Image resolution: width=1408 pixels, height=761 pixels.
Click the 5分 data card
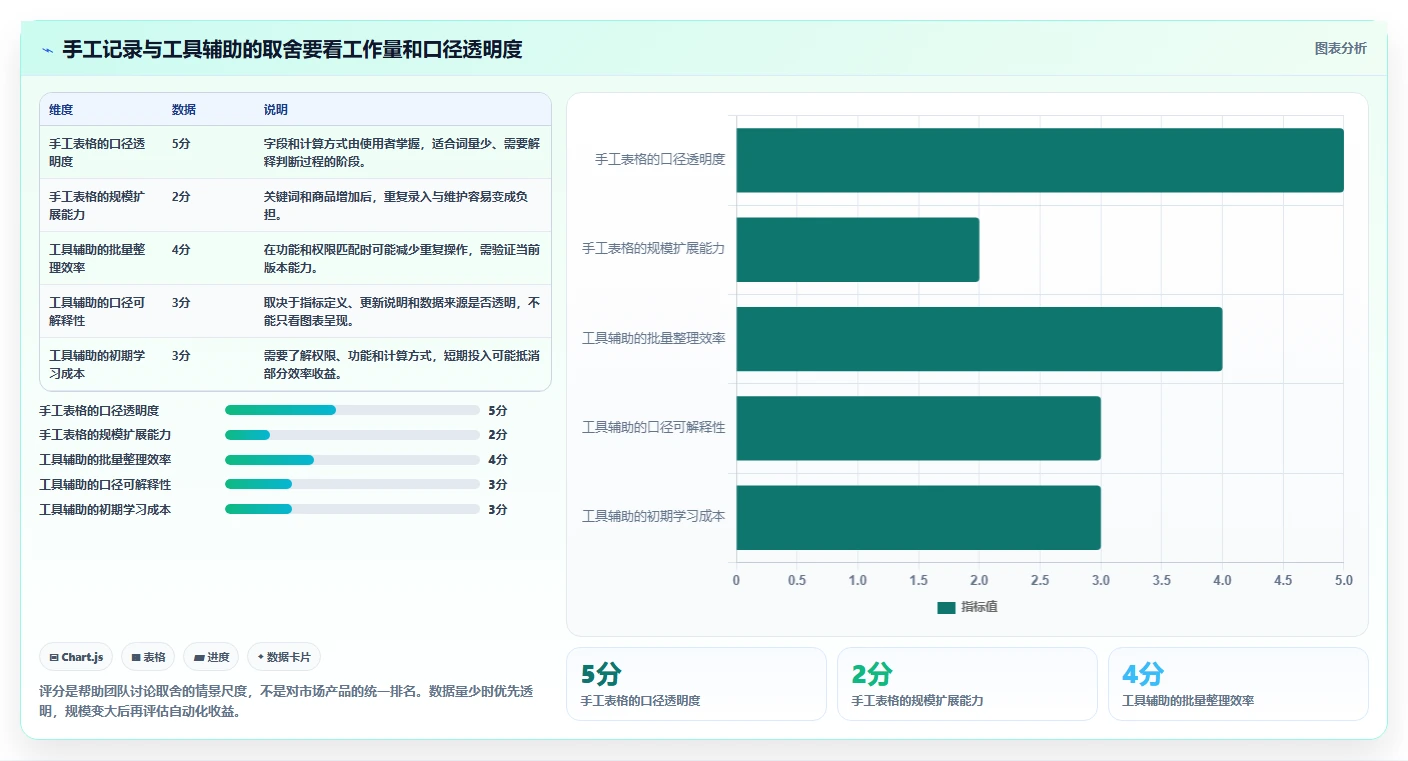696,684
